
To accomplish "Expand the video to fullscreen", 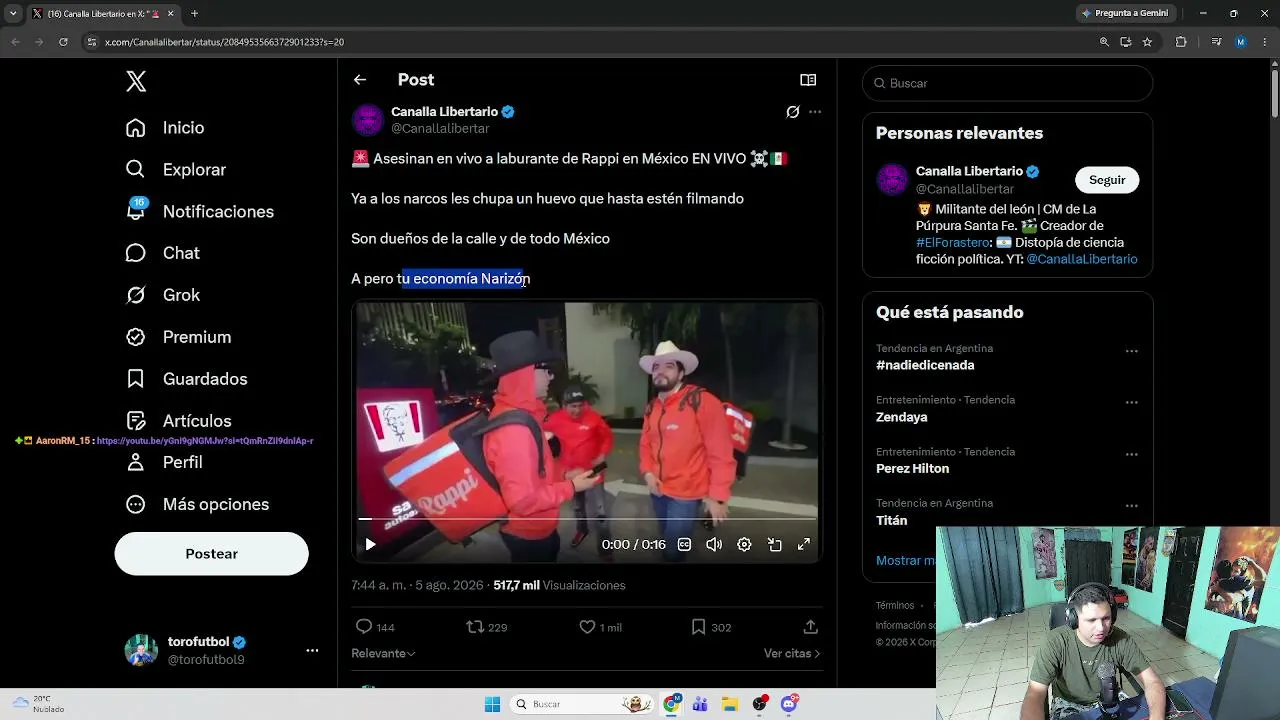I will click(x=803, y=544).
